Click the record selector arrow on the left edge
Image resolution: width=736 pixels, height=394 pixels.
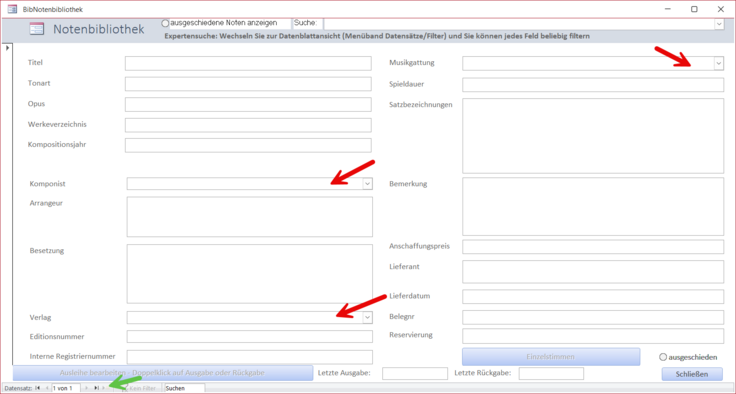point(7,48)
